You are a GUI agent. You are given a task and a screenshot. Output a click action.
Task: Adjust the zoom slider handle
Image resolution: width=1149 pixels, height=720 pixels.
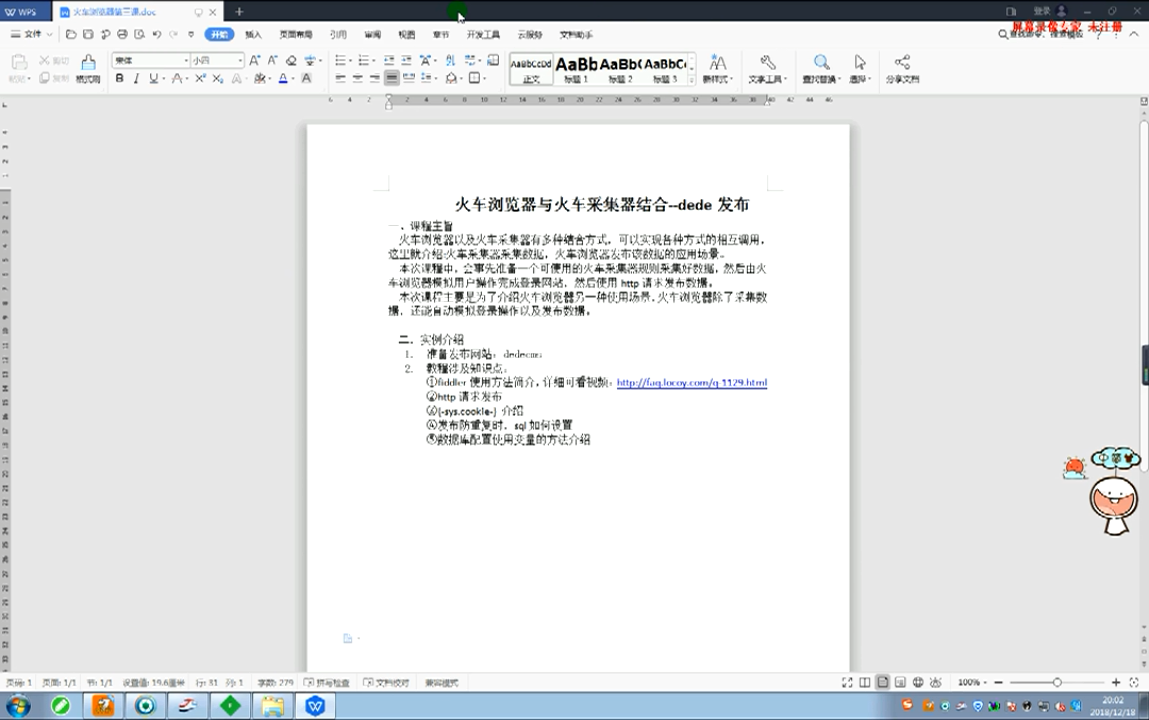(x=1057, y=683)
